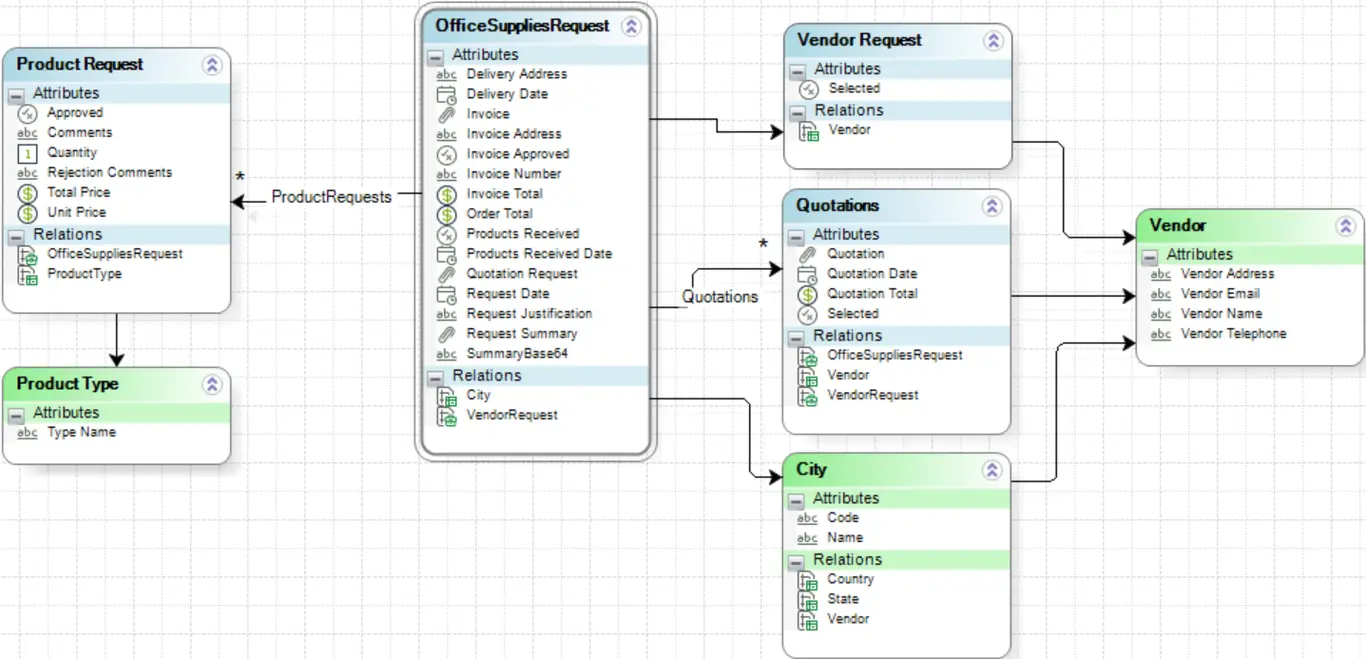Image resolution: width=1366 pixels, height=659 pixels.
Task: Collapse Attributes section in Quotations
Action: [x=797, y=237]
